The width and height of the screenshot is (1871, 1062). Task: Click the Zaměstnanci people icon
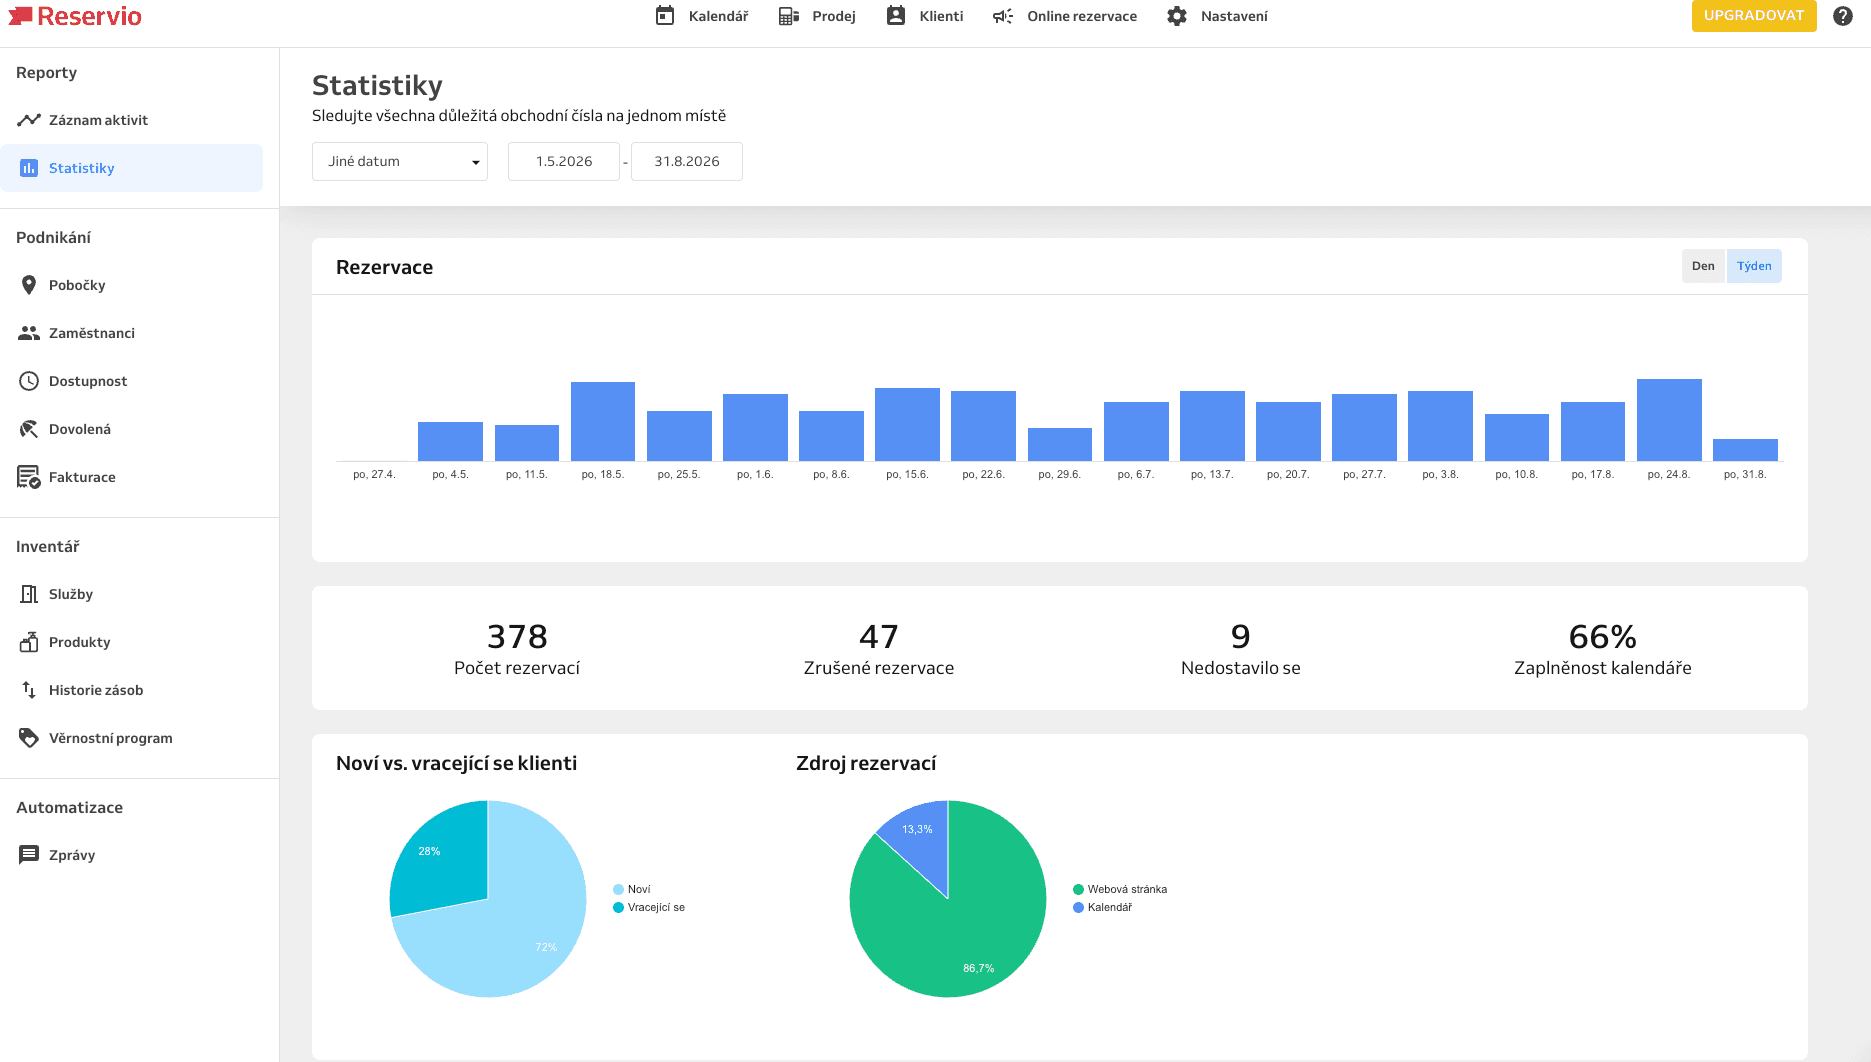pos(29,333)
